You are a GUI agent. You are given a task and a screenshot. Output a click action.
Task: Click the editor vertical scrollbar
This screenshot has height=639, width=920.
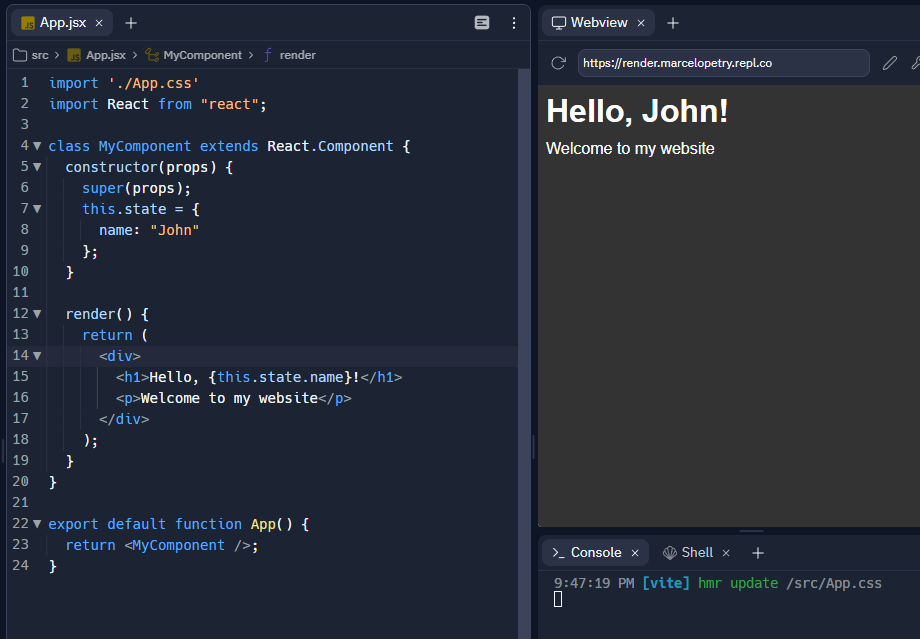(x=524, y=352)
